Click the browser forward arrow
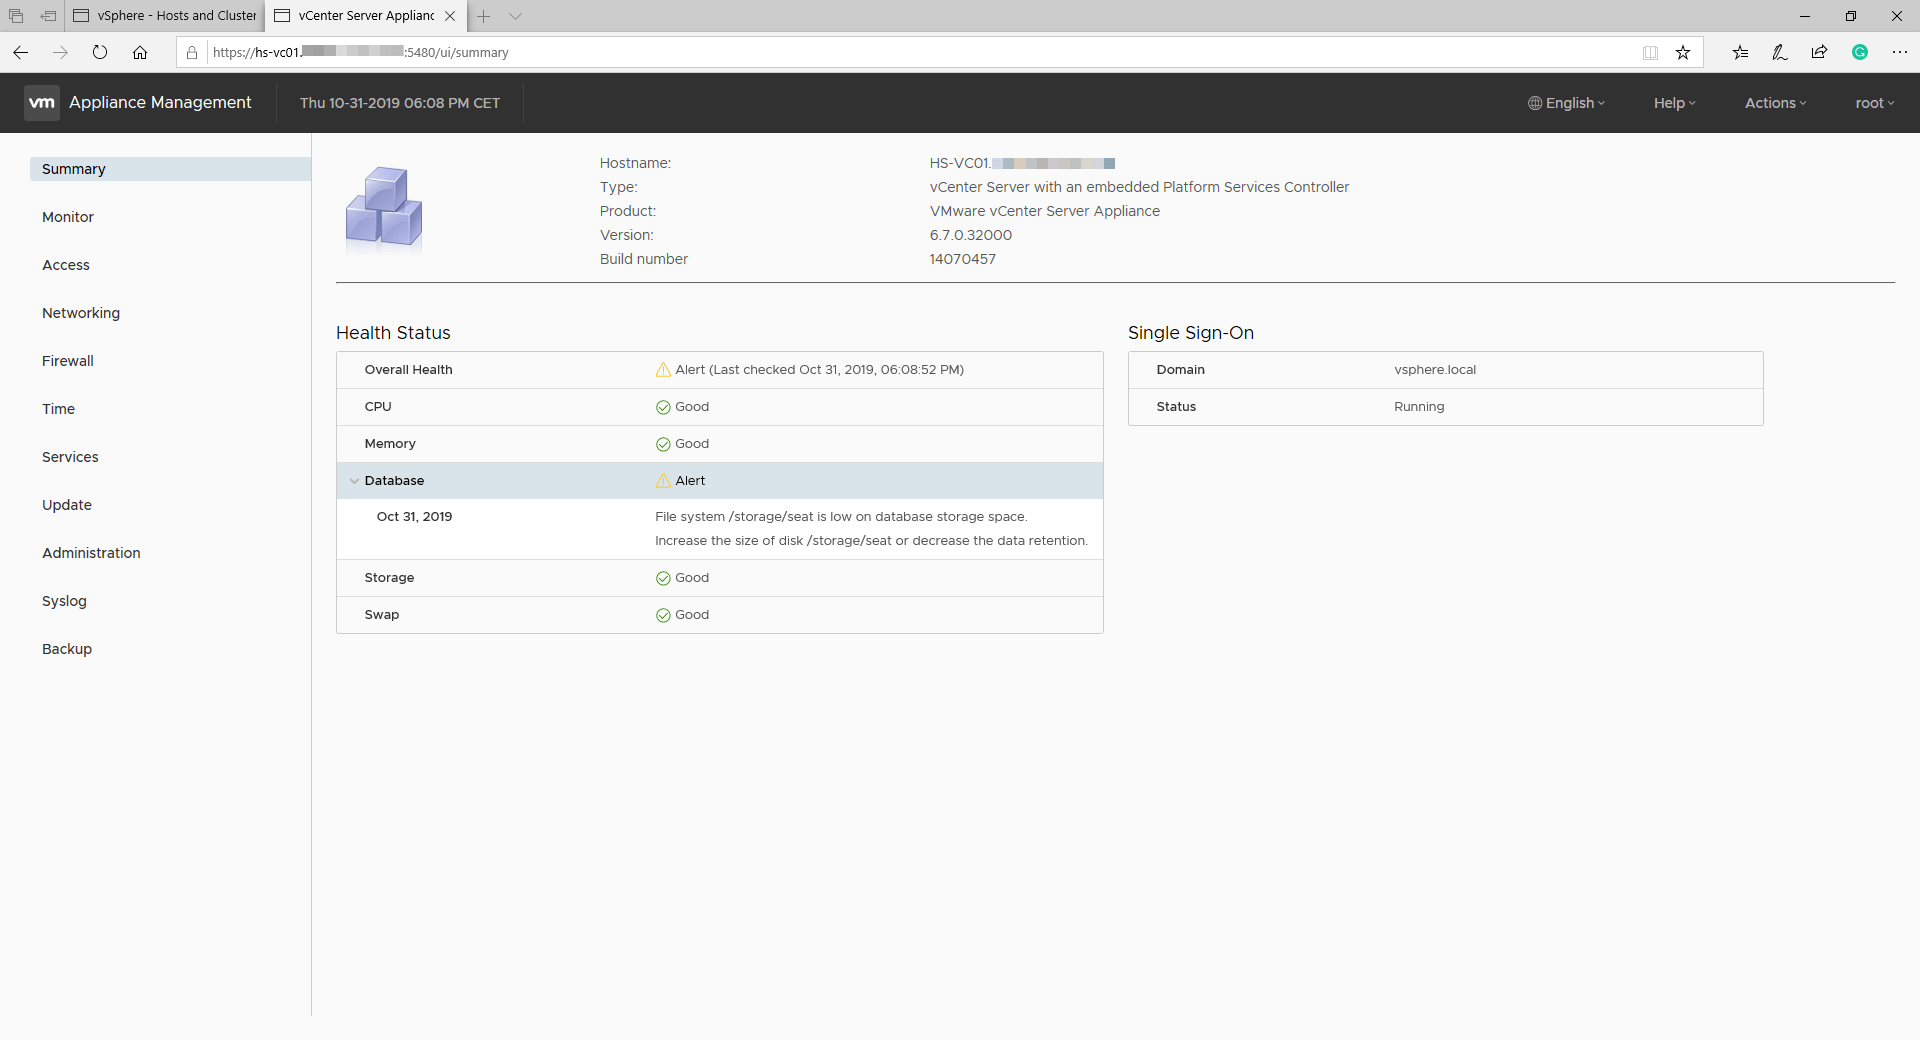The image size is (1920, 1040). [60, 52]
